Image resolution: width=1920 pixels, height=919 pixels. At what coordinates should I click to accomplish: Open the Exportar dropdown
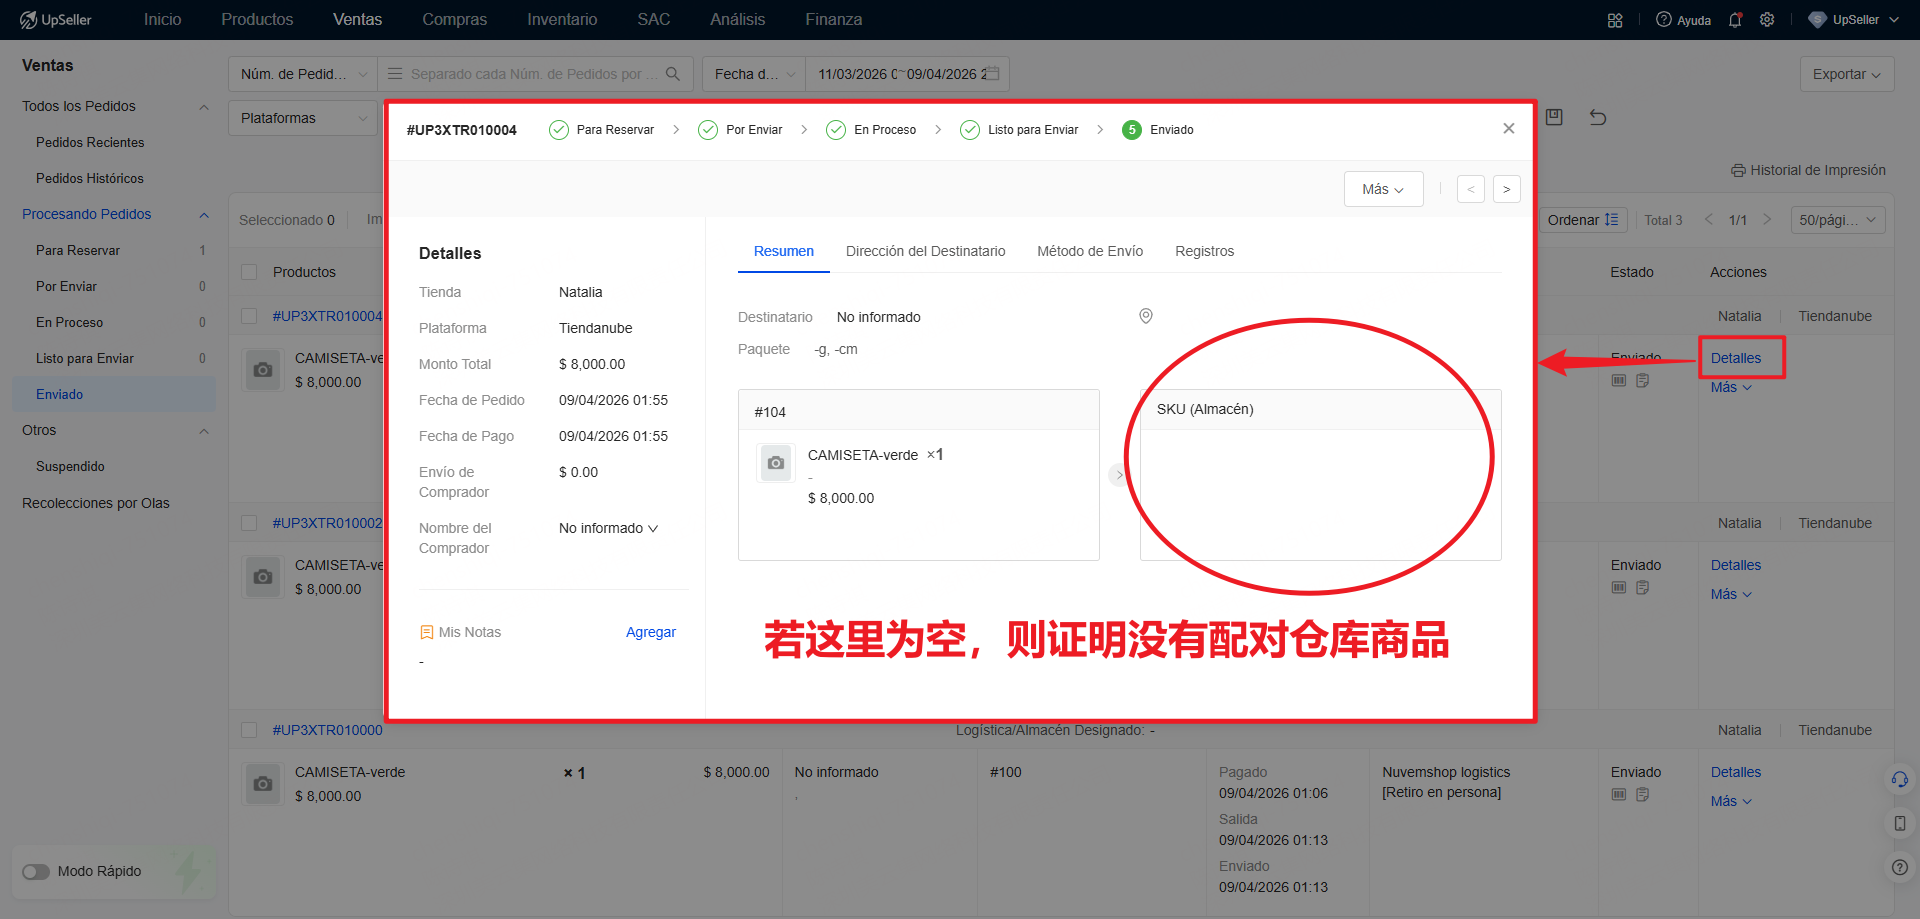click(x=1846, y=74)
